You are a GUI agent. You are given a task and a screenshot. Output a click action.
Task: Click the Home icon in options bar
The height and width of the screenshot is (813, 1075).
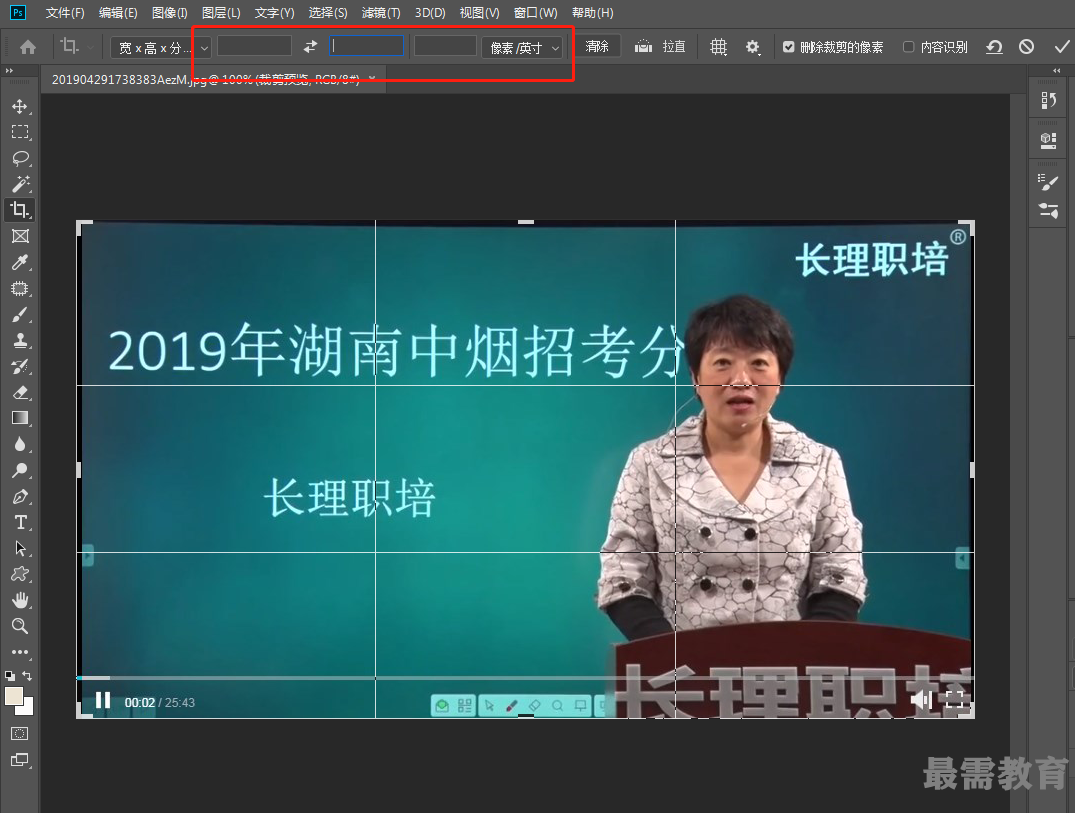28,47
